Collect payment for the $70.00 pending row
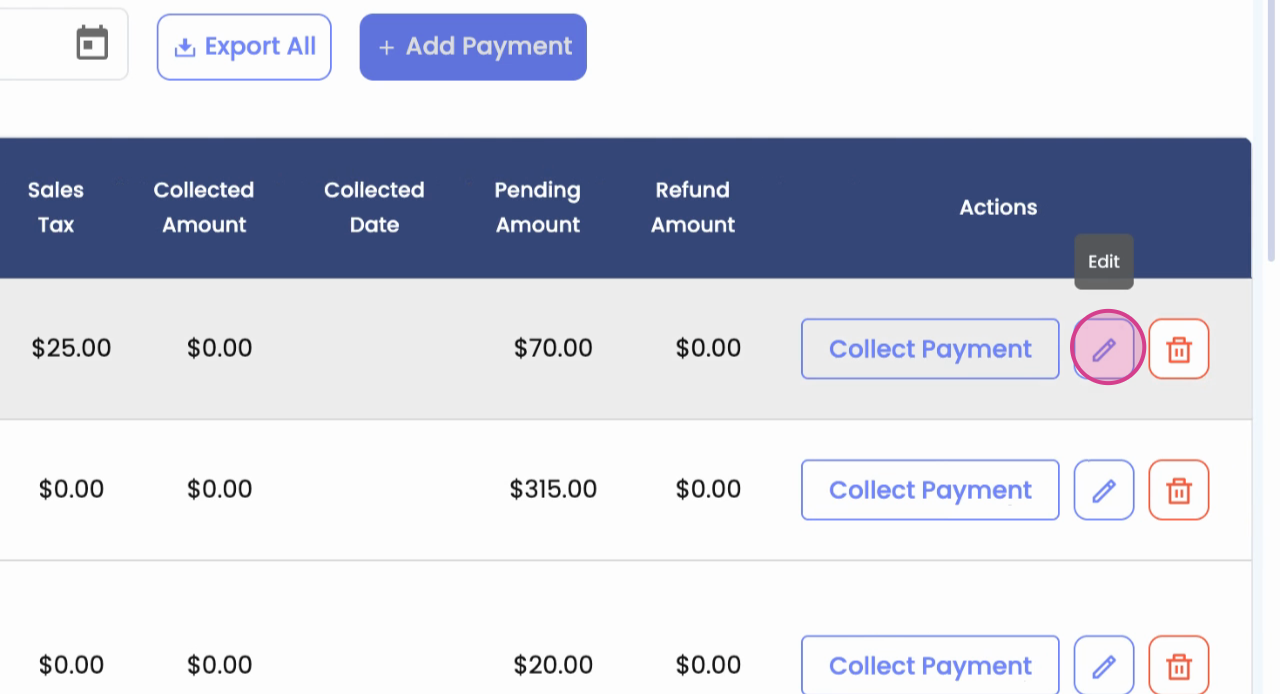This screenshot has height=694, width=1280. click(x=930, y=349)
